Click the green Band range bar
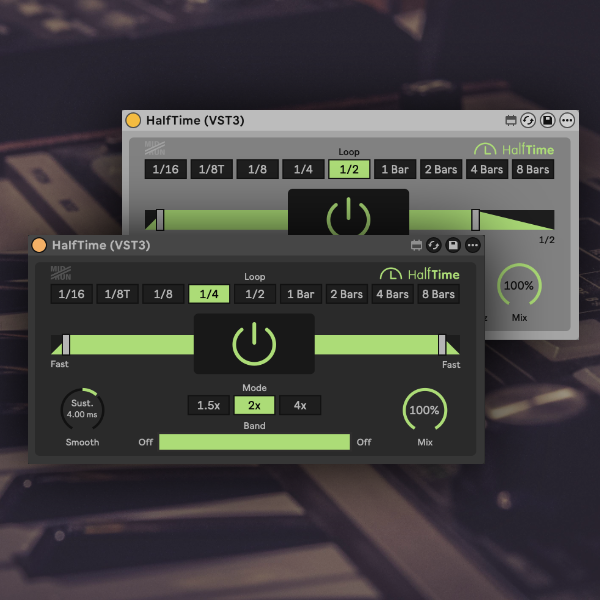 (254, 442)
